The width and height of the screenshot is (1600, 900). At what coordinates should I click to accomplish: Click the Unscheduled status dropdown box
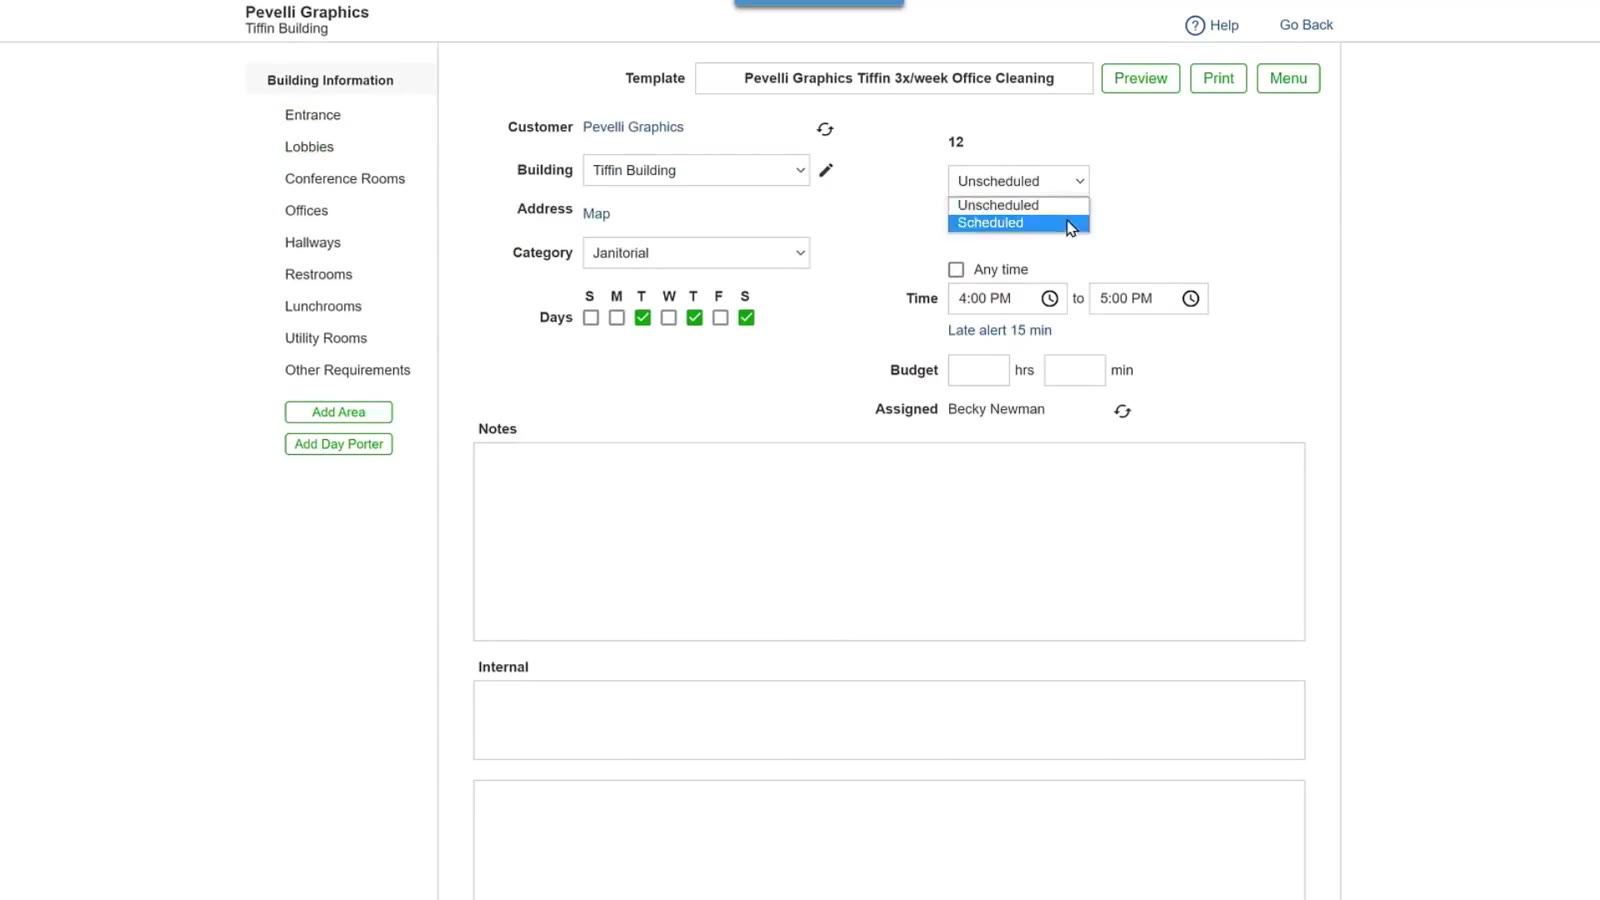[1018, 181]
